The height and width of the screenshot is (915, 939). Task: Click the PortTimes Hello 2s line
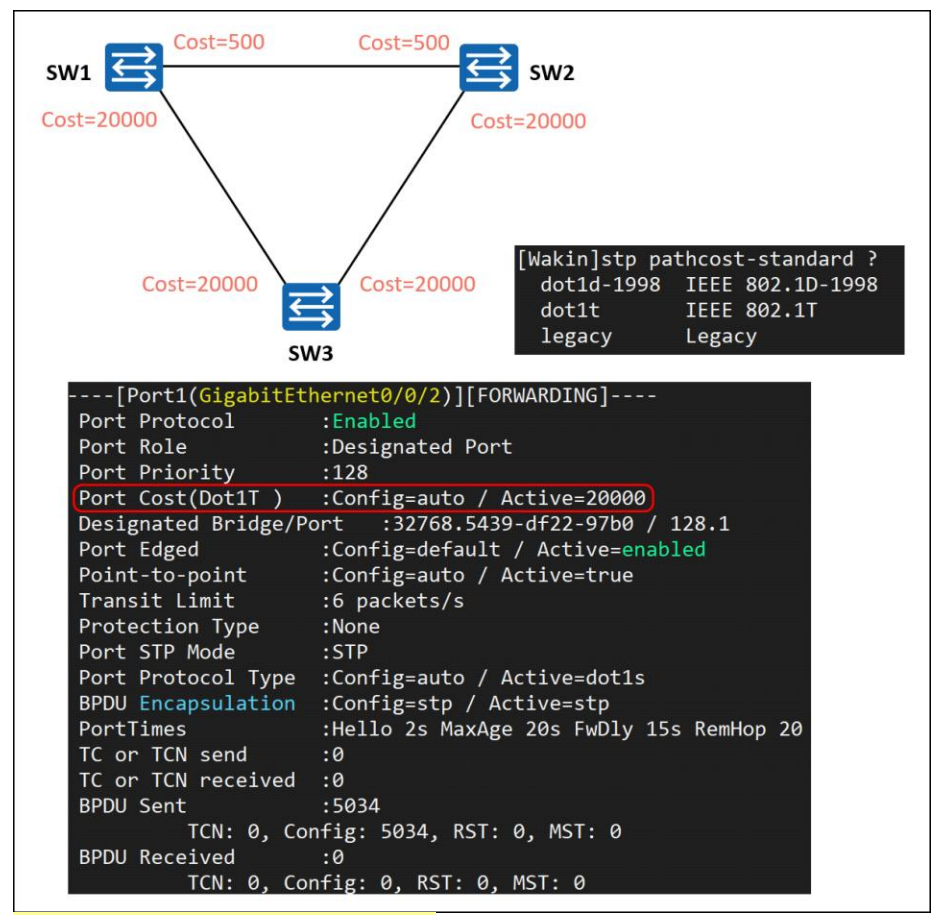click(441, 729)
